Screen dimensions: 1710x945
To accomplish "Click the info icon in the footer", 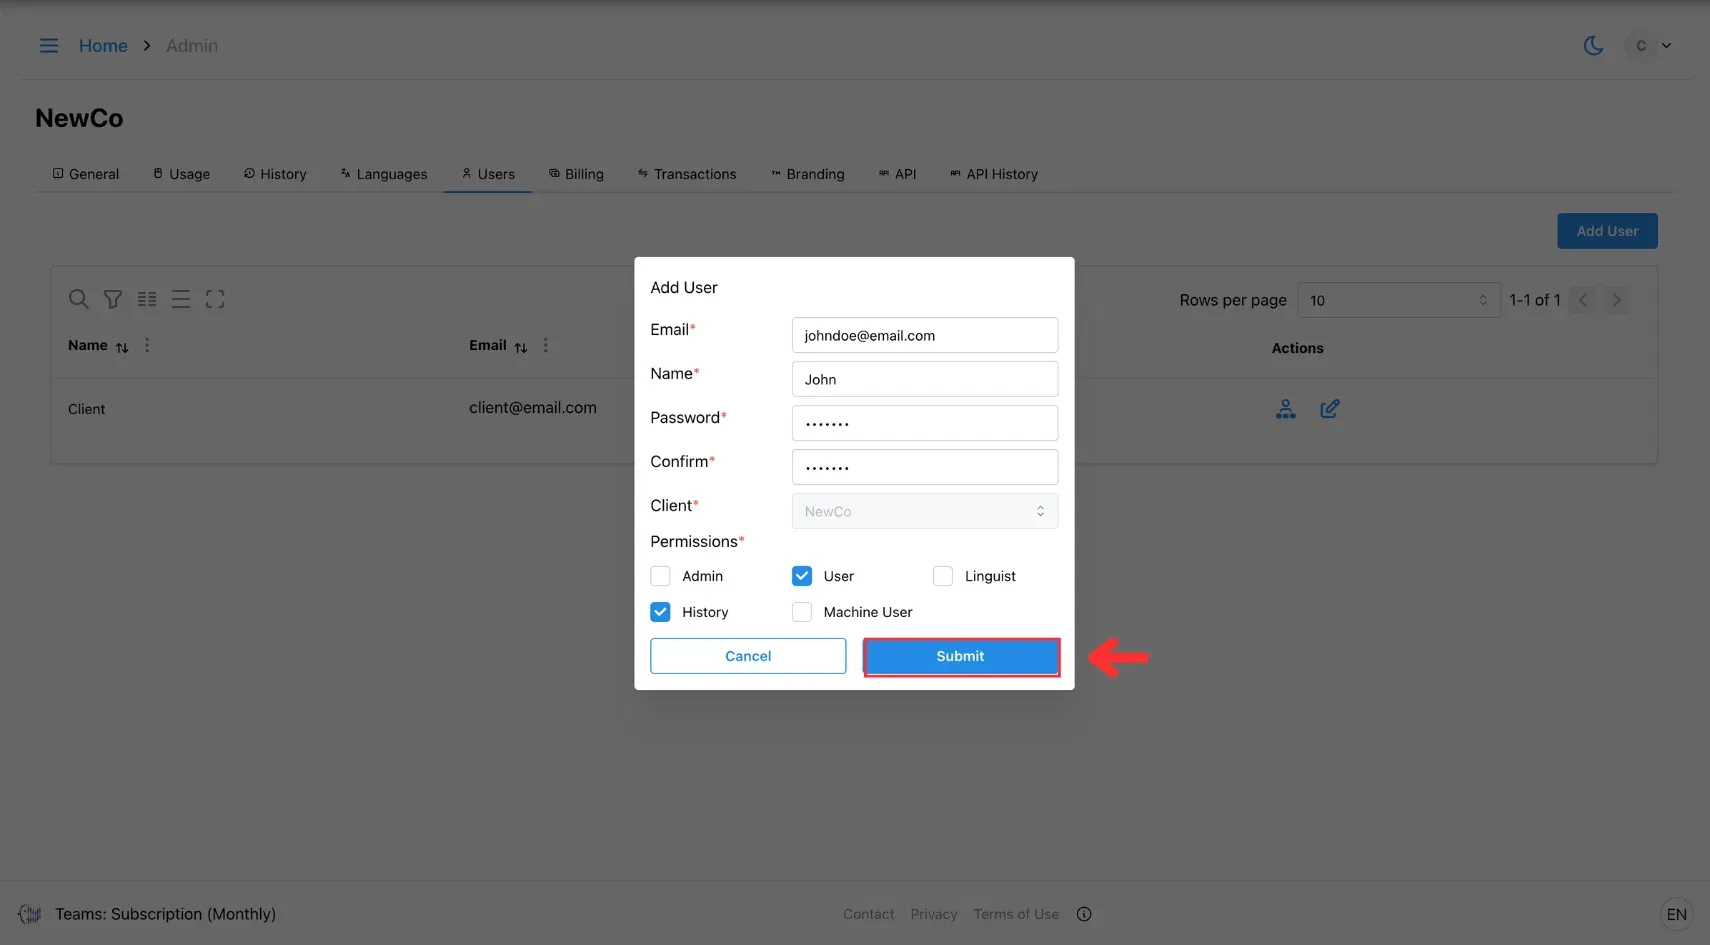I will coord(1084,914).
